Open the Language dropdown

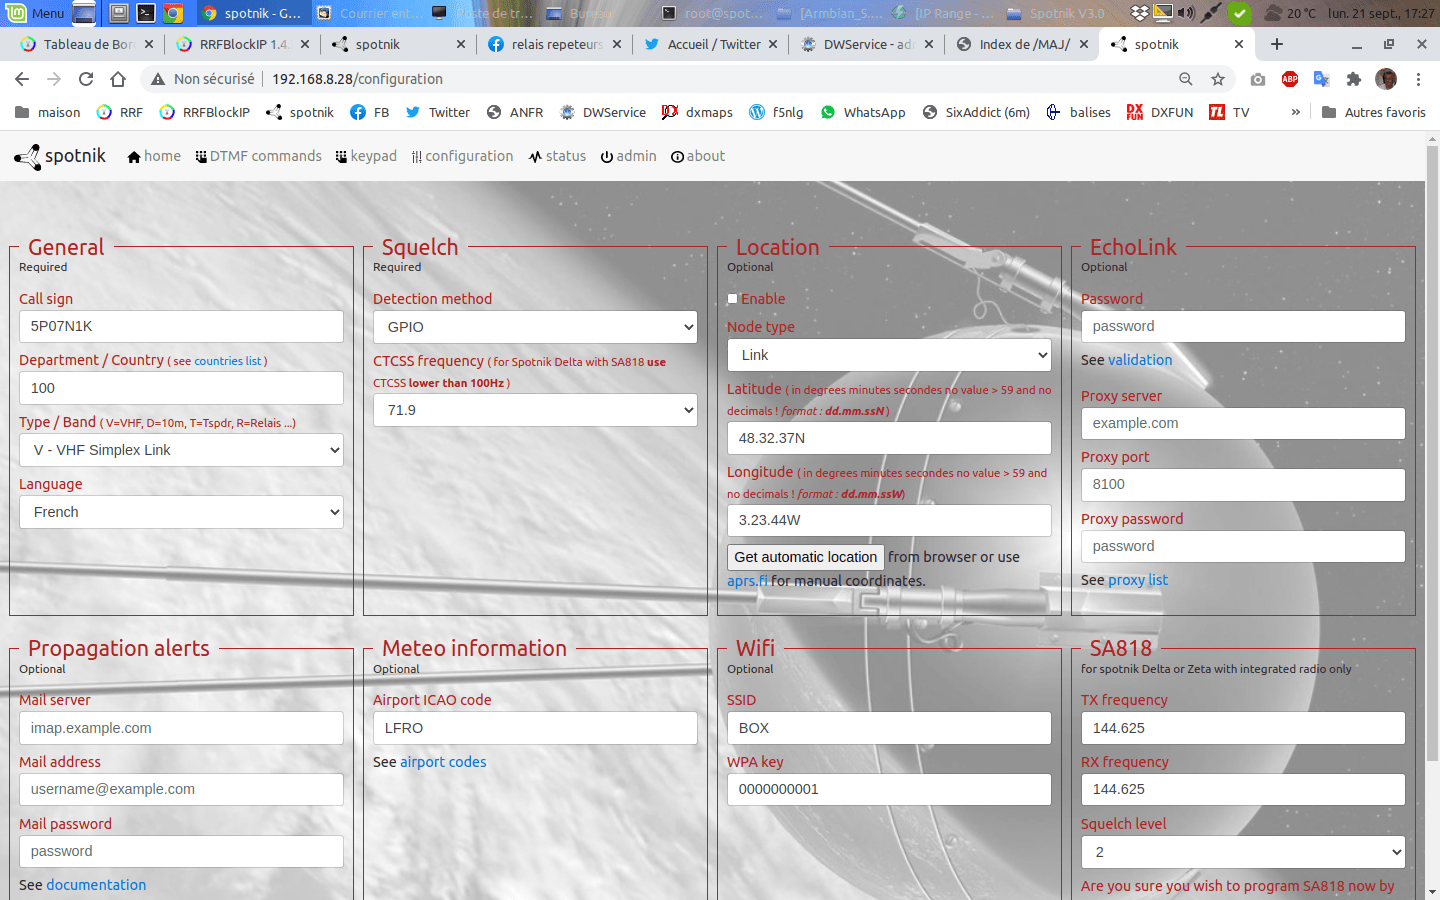tap(181, 512)
